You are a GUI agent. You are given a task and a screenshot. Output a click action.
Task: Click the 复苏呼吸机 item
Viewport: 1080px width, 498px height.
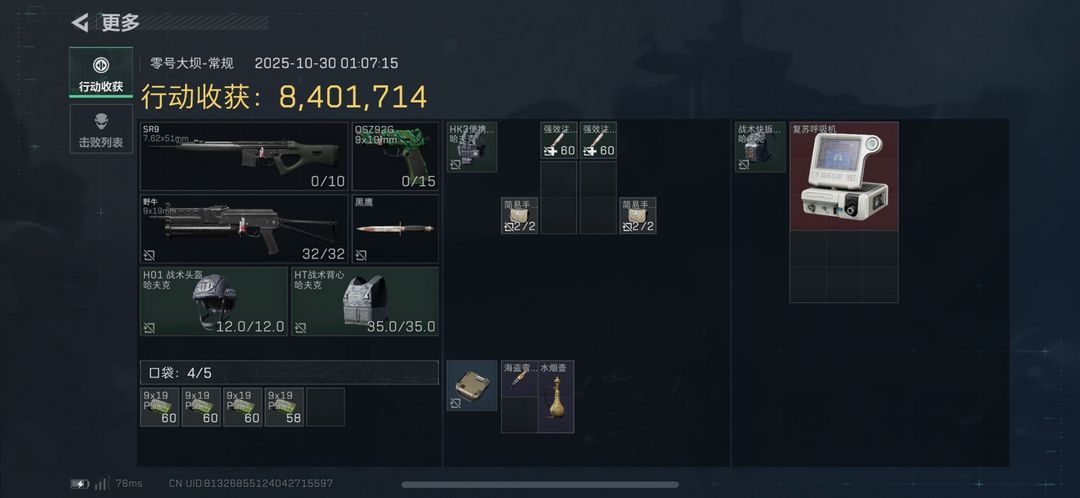click(844, 176)
